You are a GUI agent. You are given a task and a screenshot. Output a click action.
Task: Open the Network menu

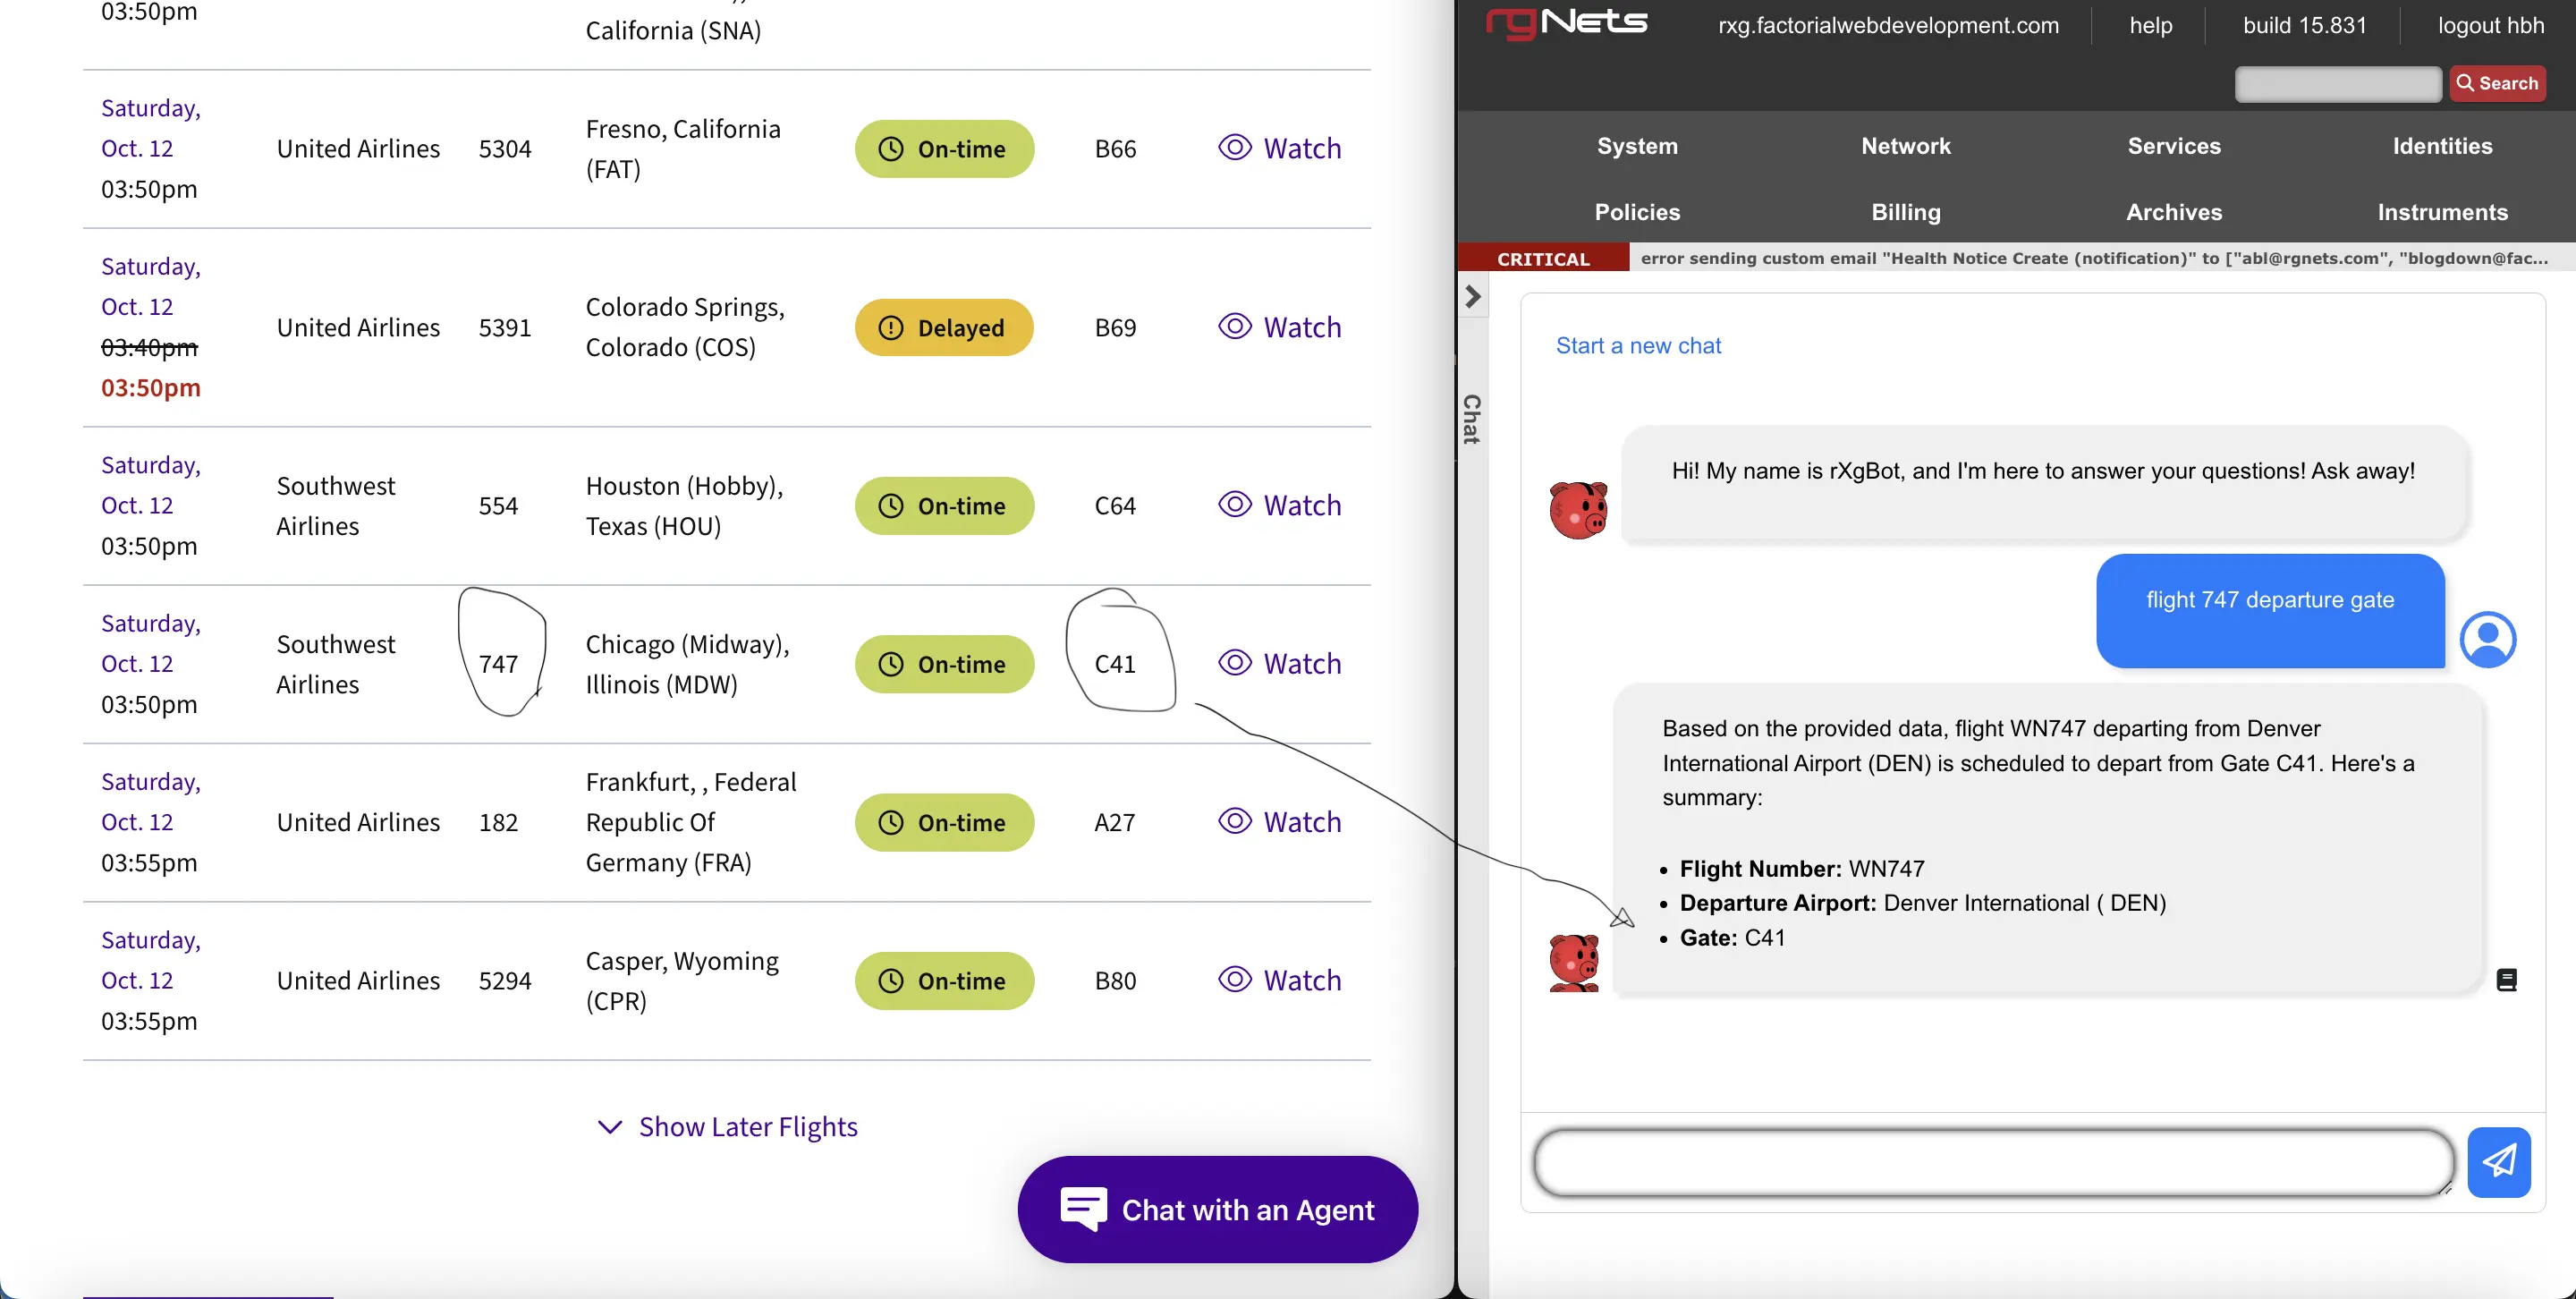pyautogui.click(x=1905, y=146)
